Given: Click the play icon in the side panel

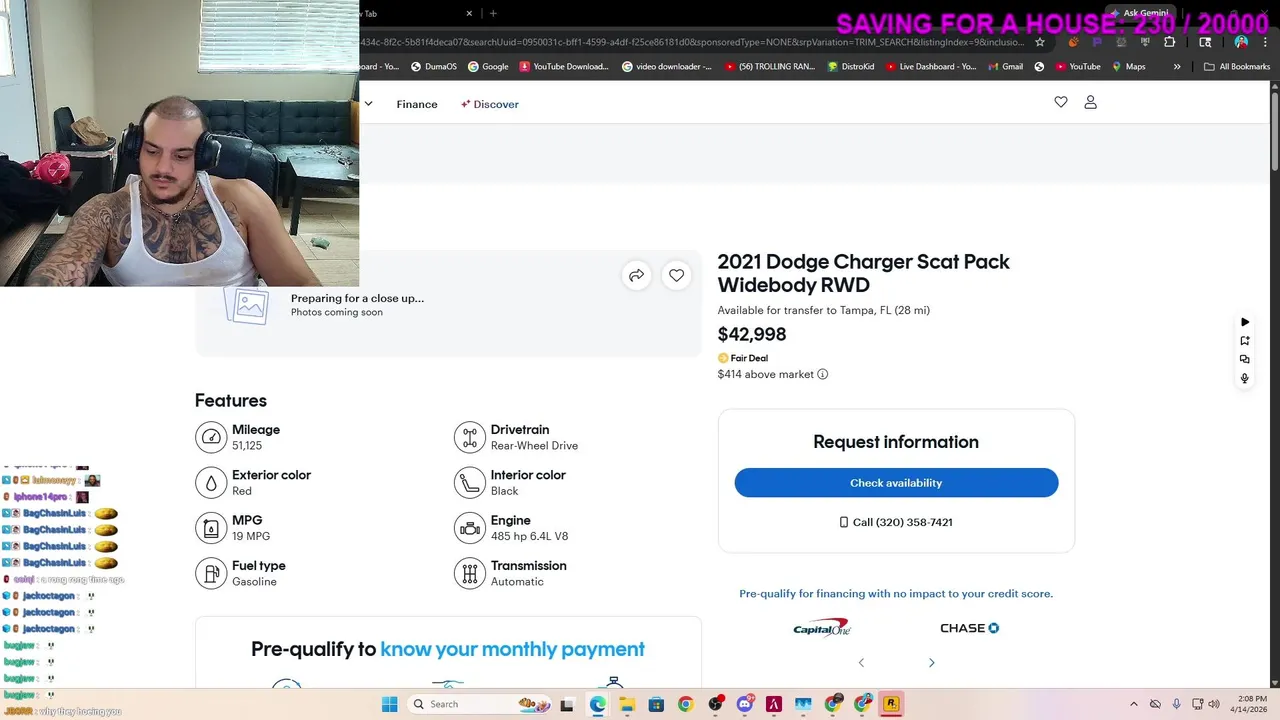Looking at the screenshot, I should 1245,322.
